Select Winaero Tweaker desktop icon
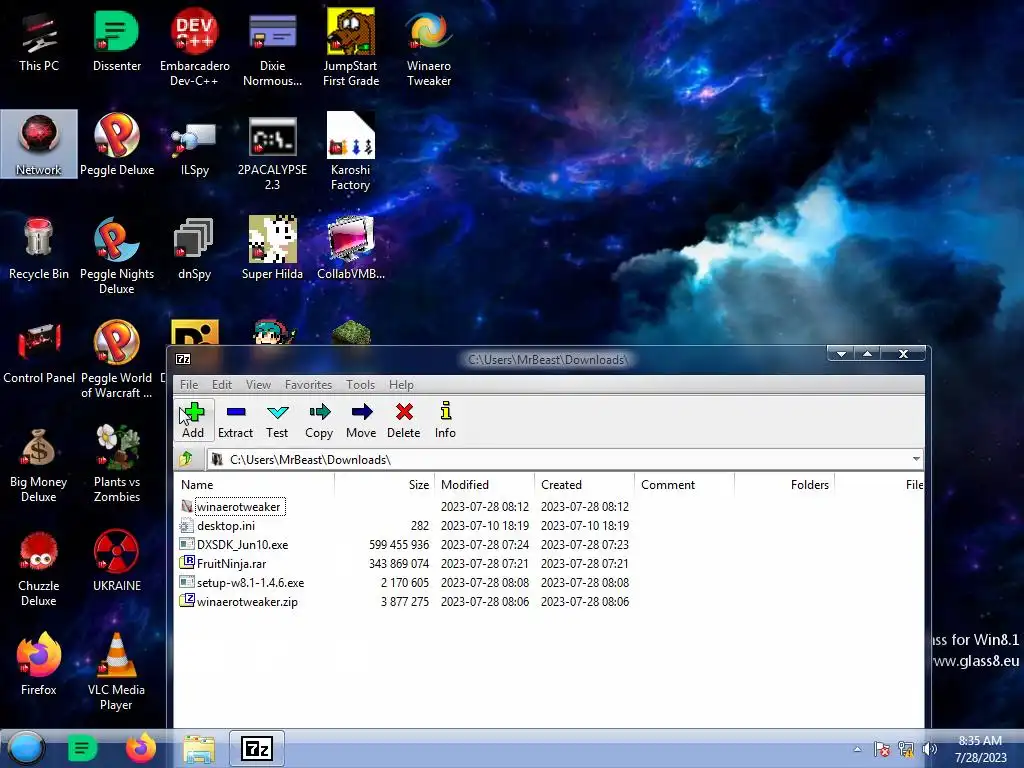 pyautogui.click(x=428, y=49)
